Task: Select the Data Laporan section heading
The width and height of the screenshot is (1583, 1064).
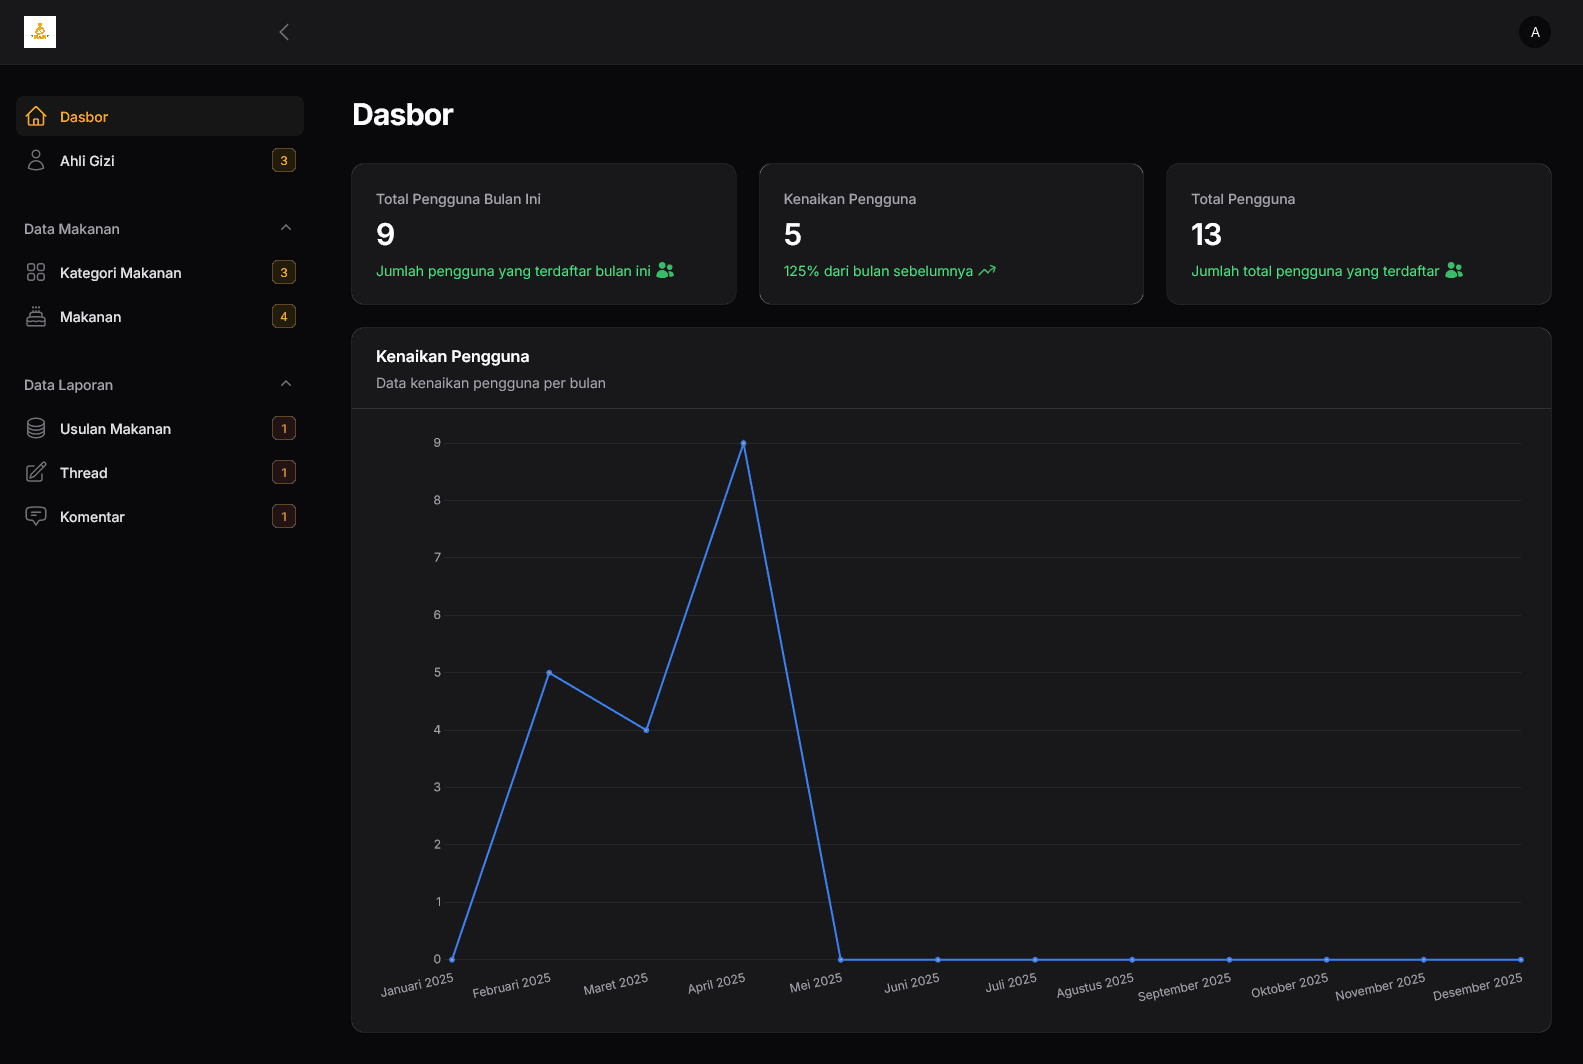Action: 68,385
